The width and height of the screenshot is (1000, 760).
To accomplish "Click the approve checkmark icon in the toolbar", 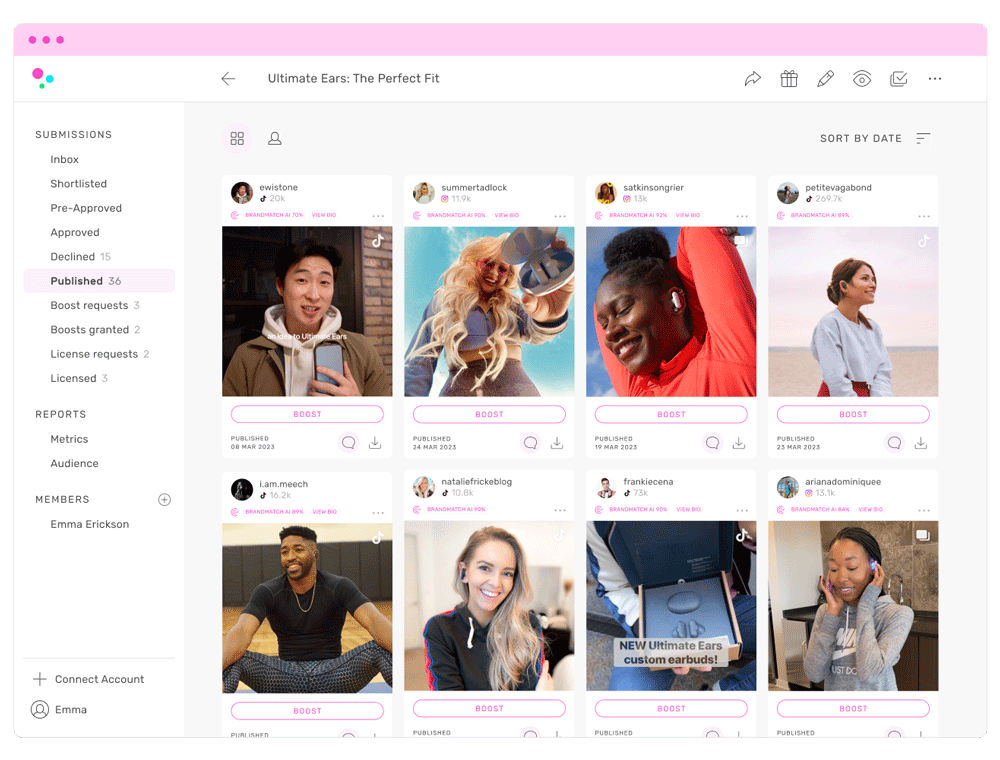I will point(898,78).
